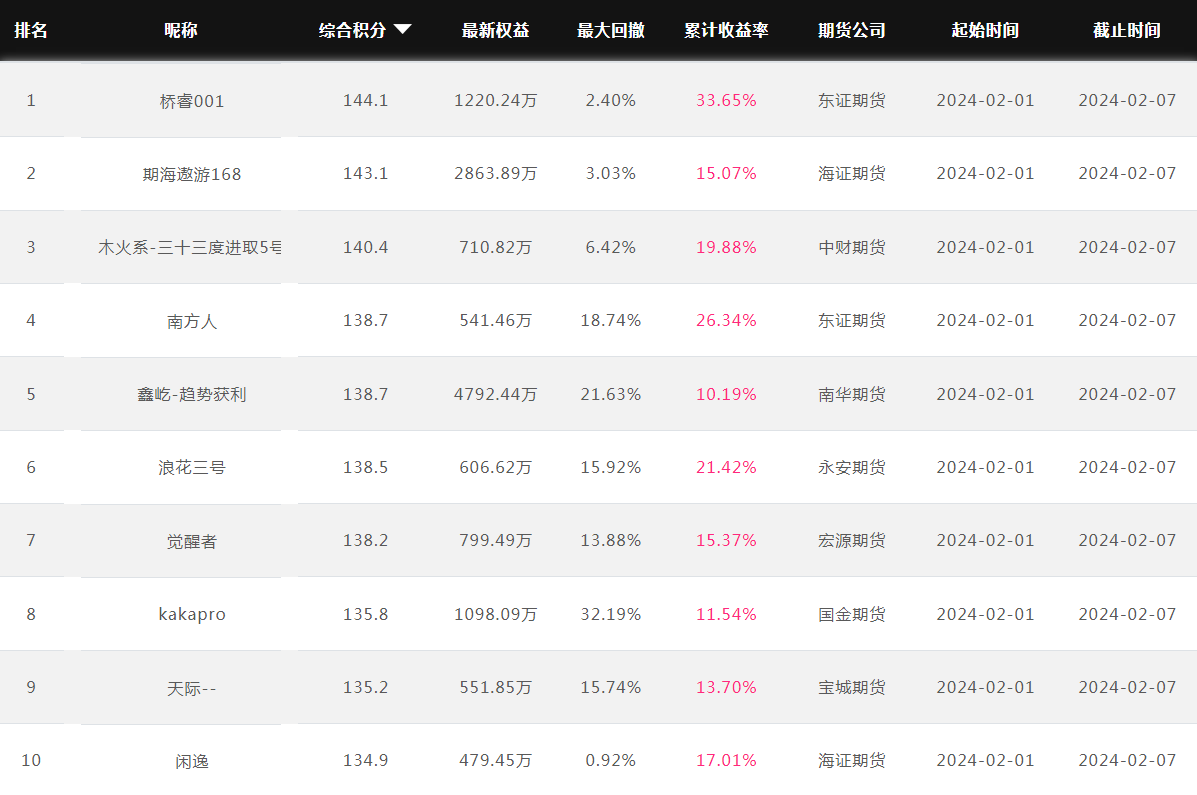Click 东证期货 in the 桥睿001 row

852,100
